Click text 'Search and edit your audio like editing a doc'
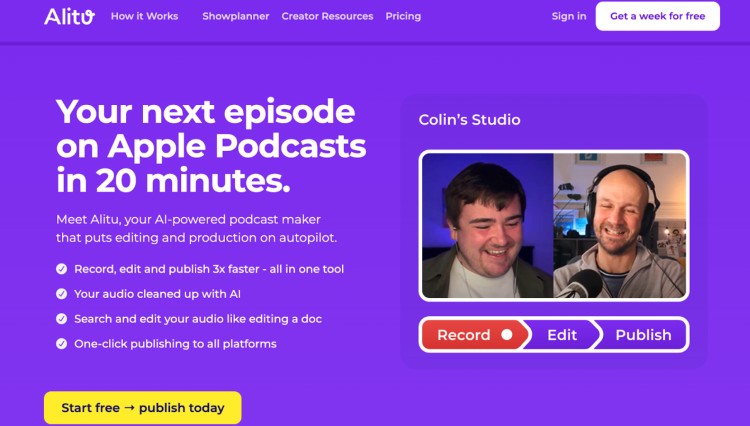The width and height of the screenshot is (750, 426). (x=198, y=319)
